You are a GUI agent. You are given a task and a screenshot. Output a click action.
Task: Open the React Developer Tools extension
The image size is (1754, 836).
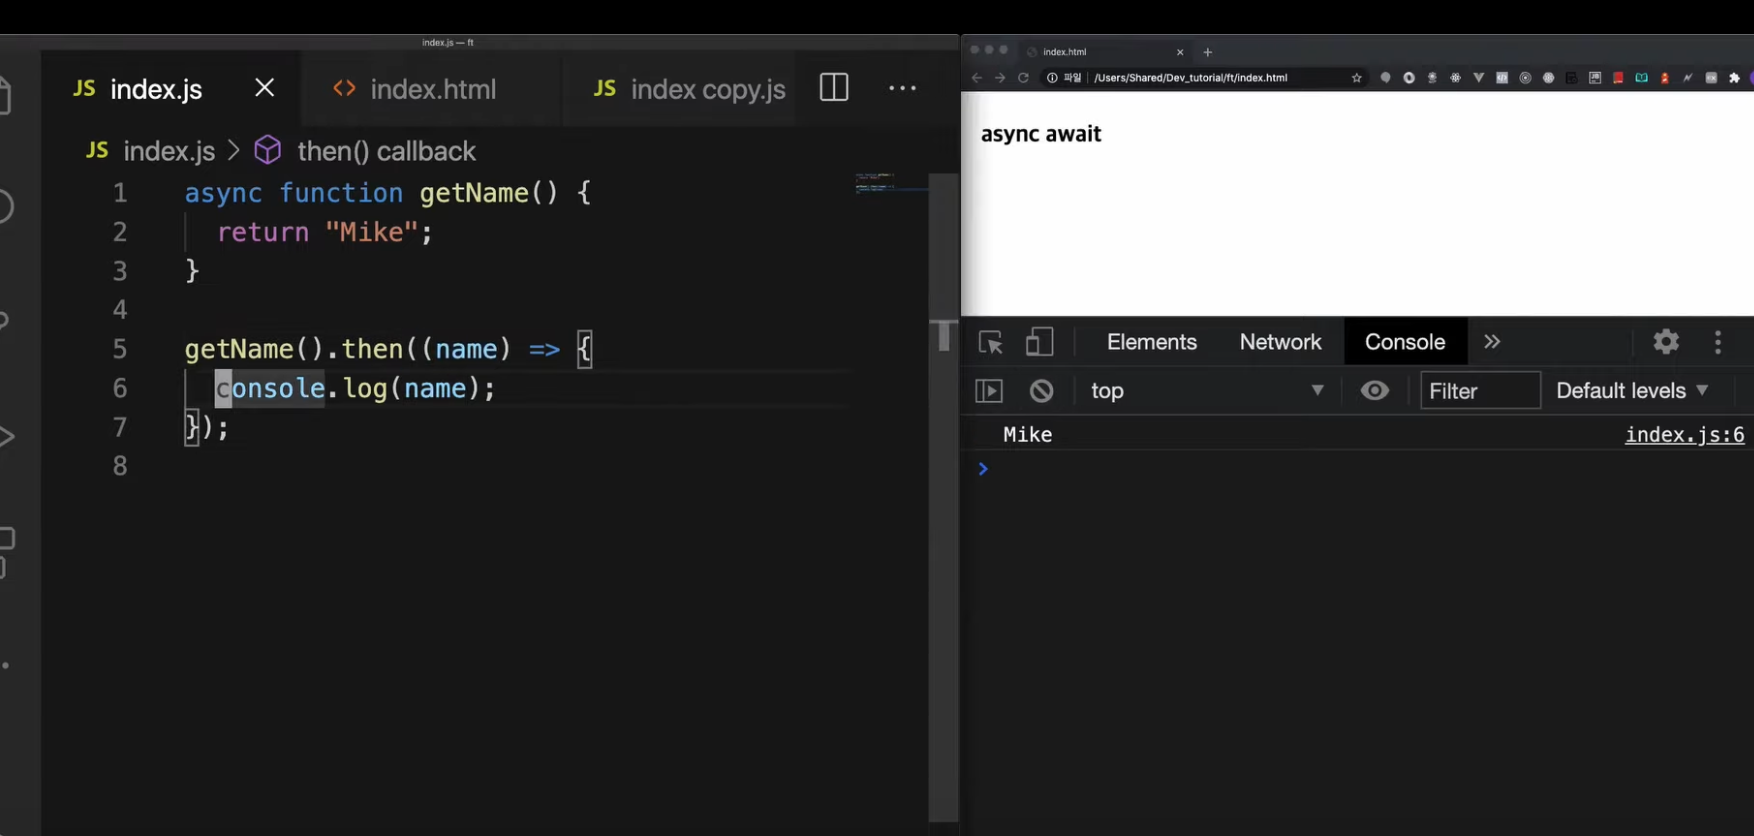(1456, 78)
